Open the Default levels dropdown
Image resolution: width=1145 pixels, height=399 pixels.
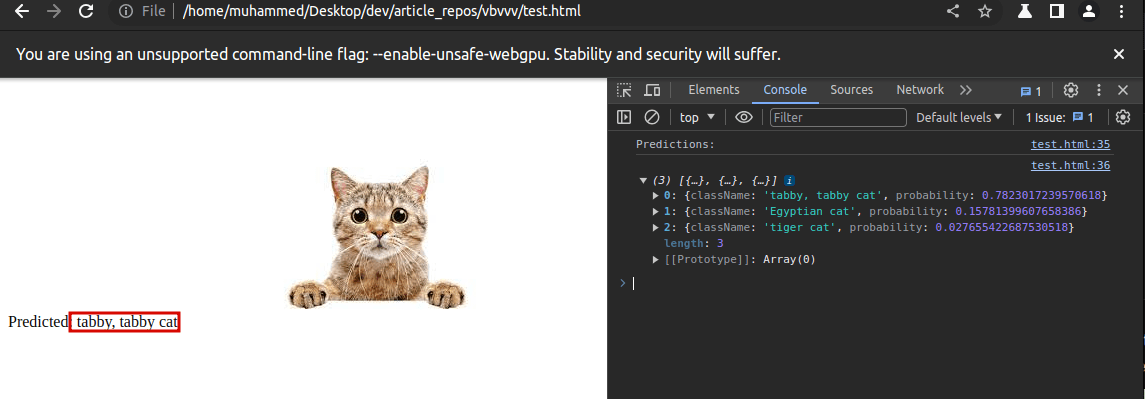pyautogui.click(x=960, y=117)
